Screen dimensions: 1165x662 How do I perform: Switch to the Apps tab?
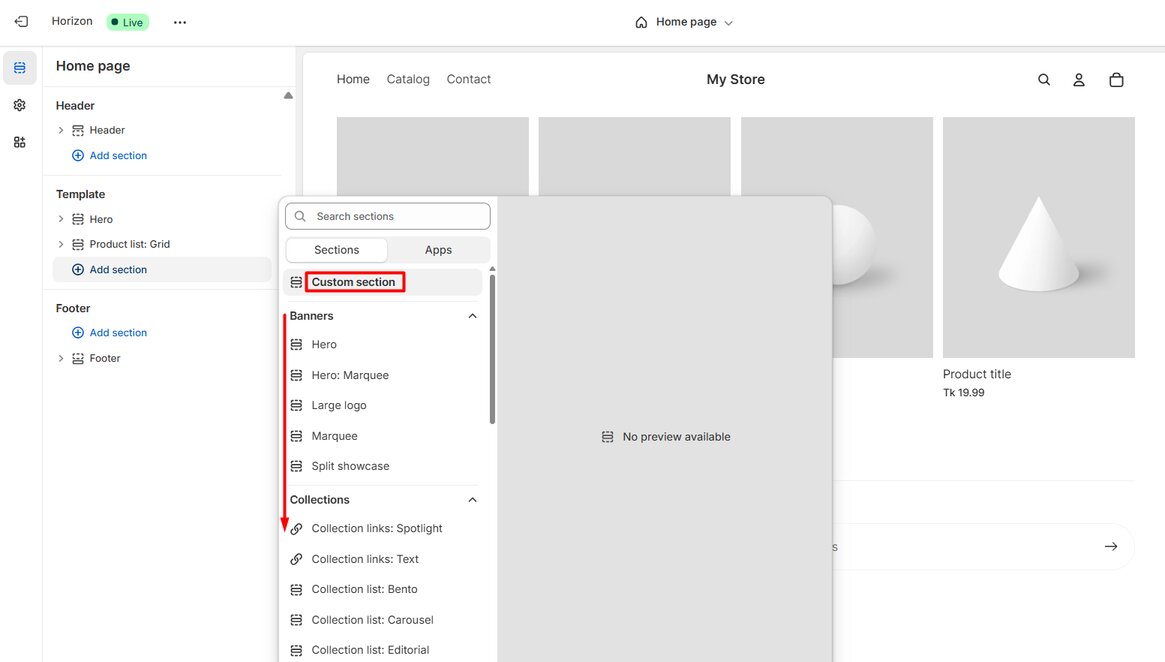pos(438,250)
